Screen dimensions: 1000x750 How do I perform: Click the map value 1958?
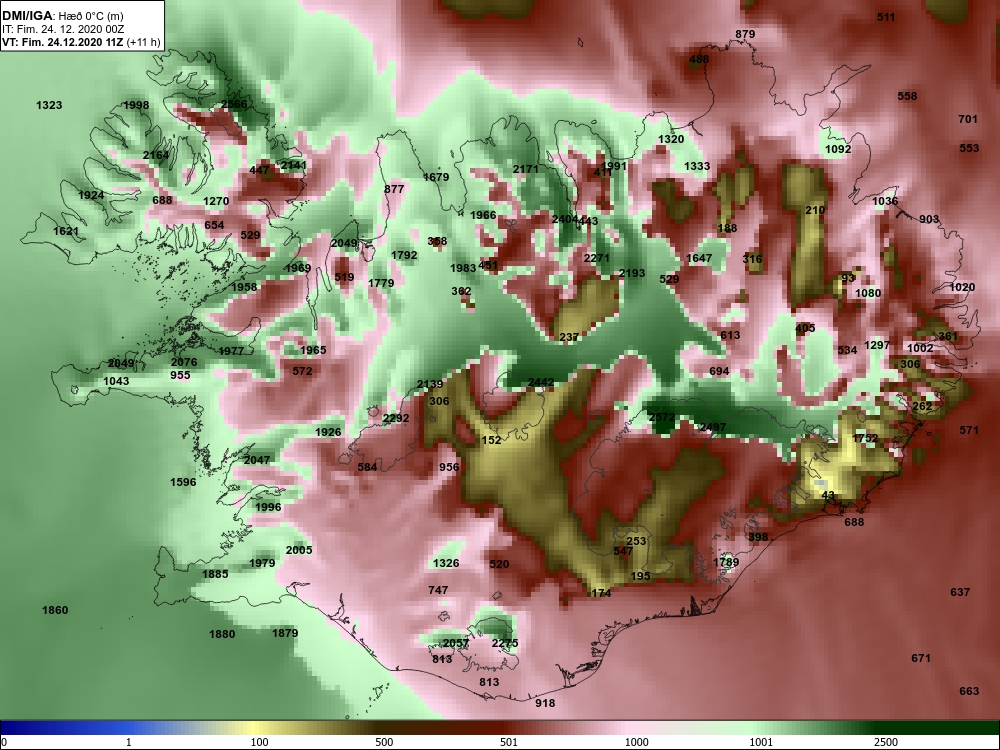tap(244, 287)
